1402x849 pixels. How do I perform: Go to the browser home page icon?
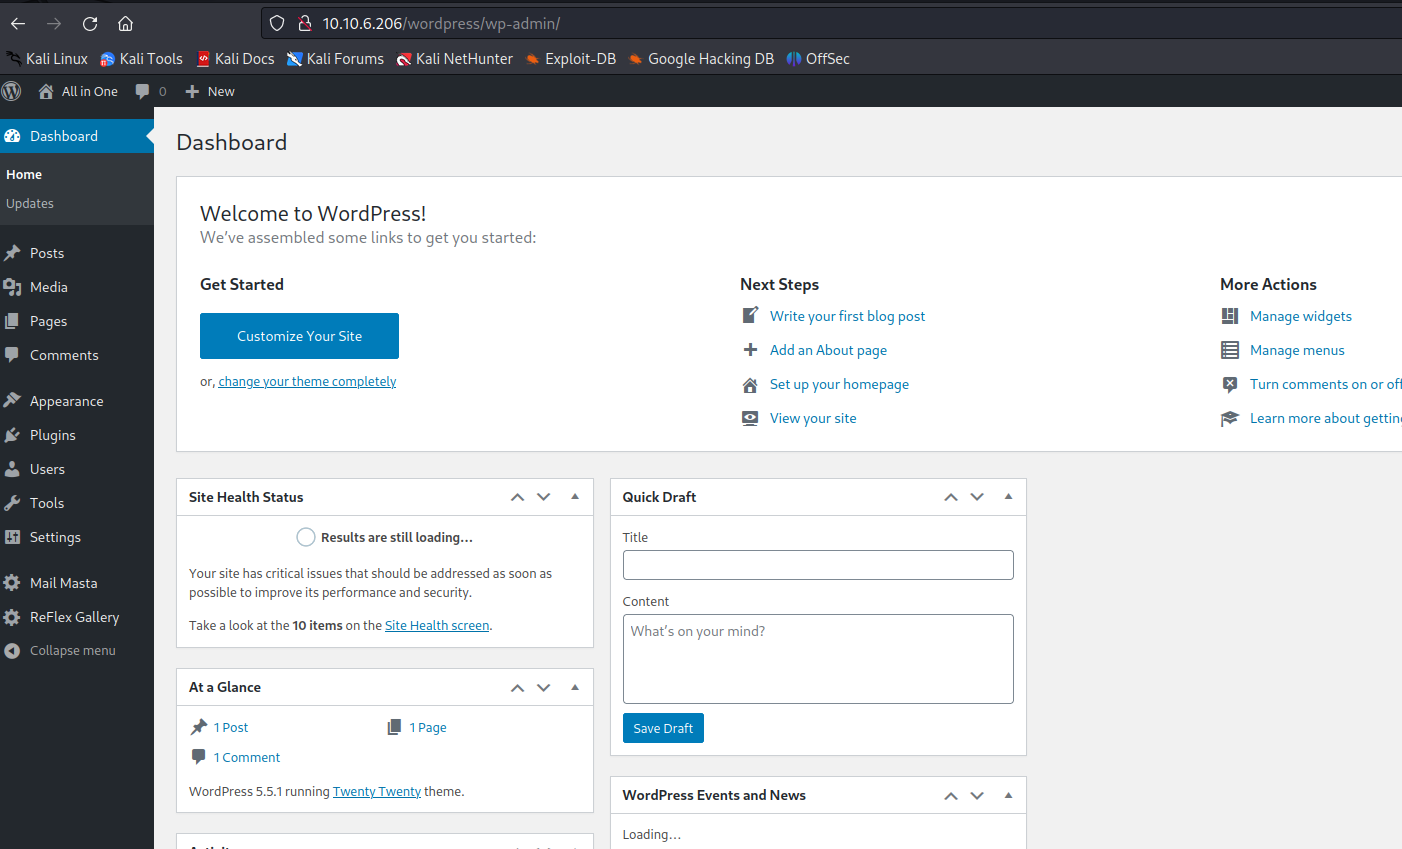125,23
